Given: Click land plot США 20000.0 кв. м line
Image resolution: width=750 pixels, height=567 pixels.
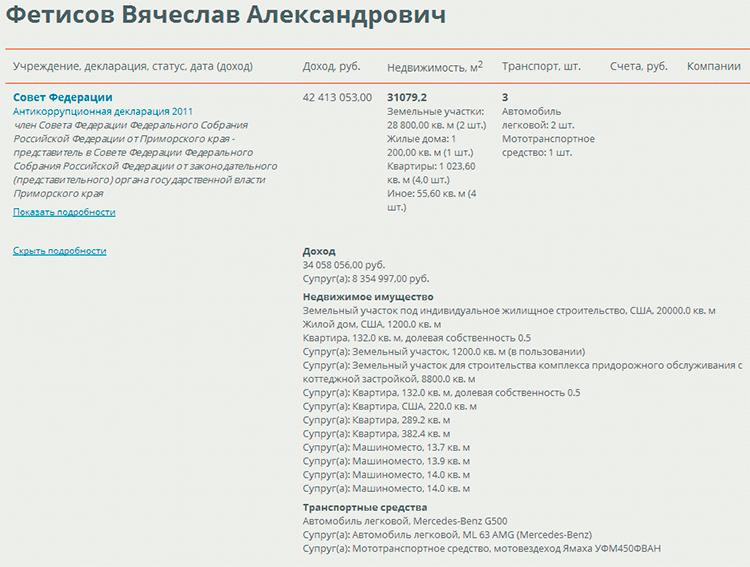Looking at the screenshot, I should click(x=509, y=311).
